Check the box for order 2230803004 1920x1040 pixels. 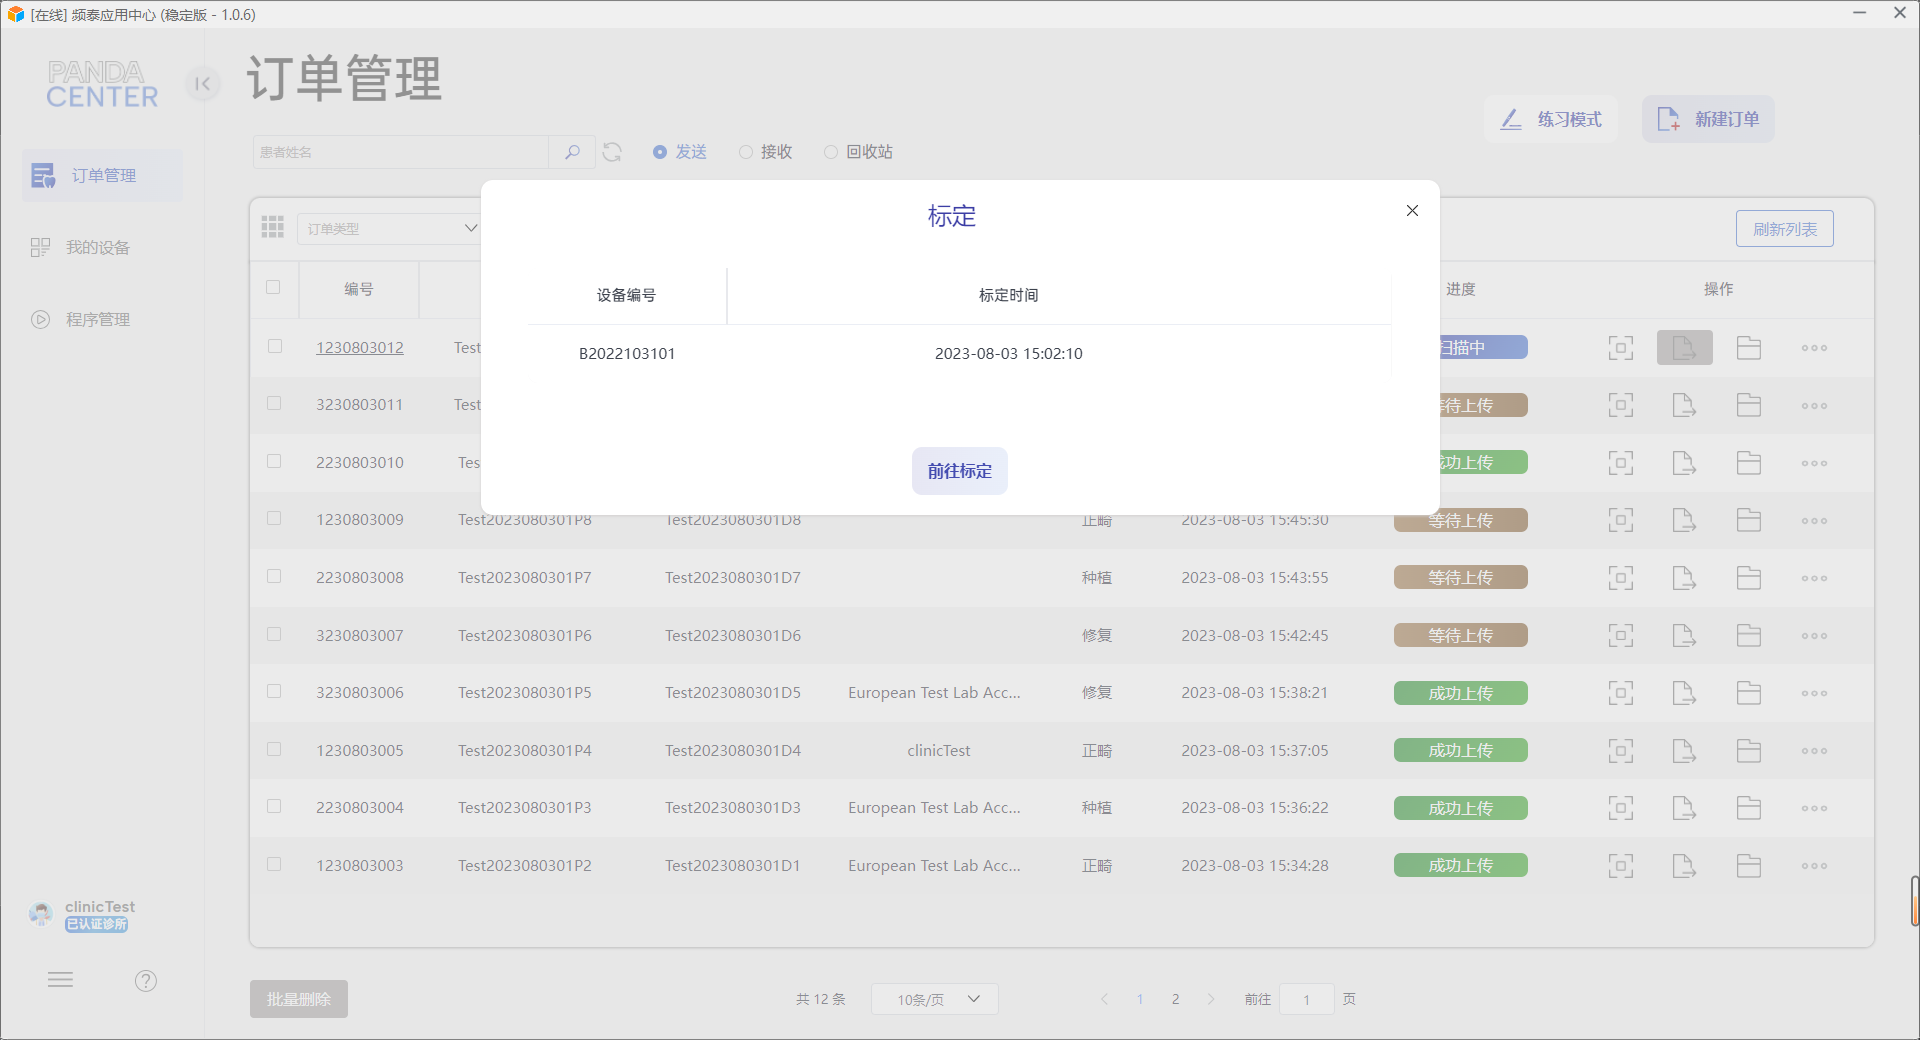274,806
